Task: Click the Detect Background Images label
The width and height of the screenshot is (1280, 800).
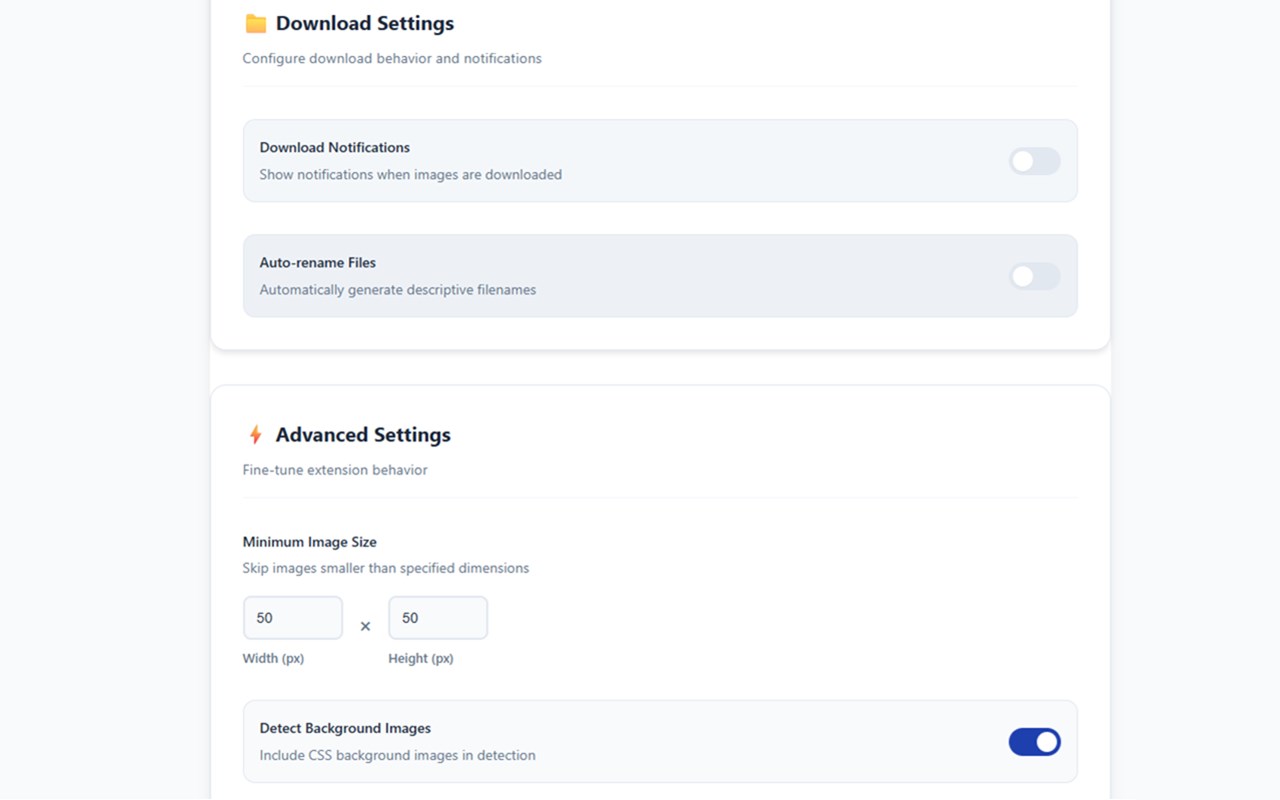Action: pyautogui.click(x=345, y=729)
